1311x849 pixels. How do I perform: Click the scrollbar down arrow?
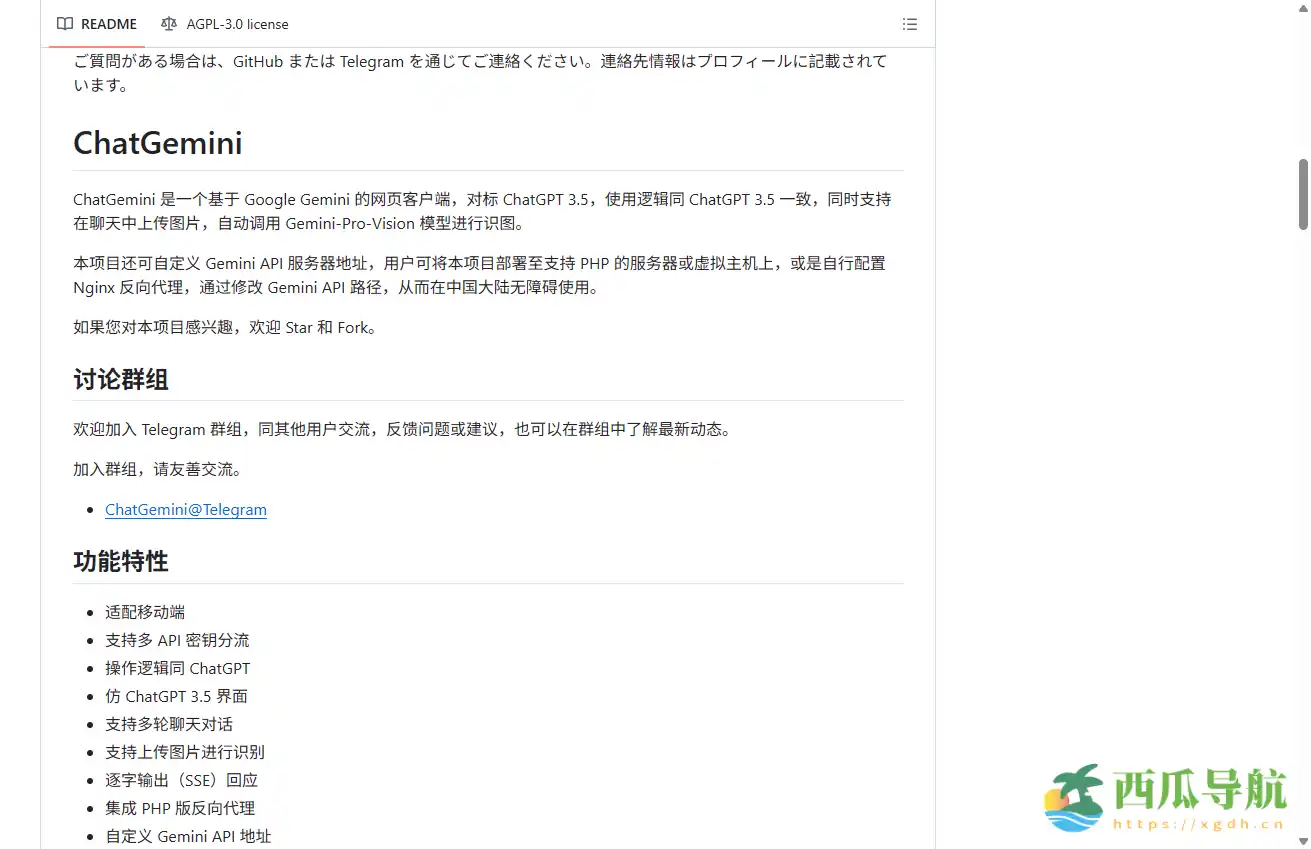1303,840
